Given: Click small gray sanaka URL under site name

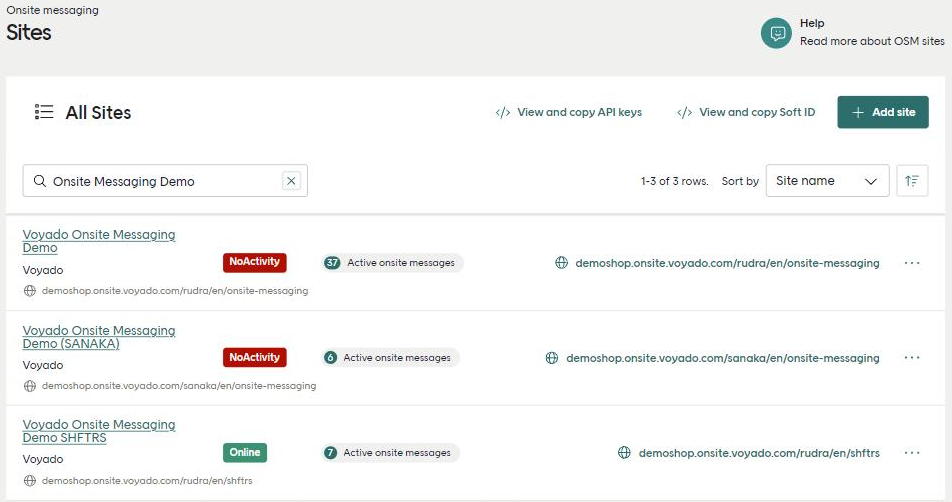Looking at the screenshot, I should [x=179, y=386].
